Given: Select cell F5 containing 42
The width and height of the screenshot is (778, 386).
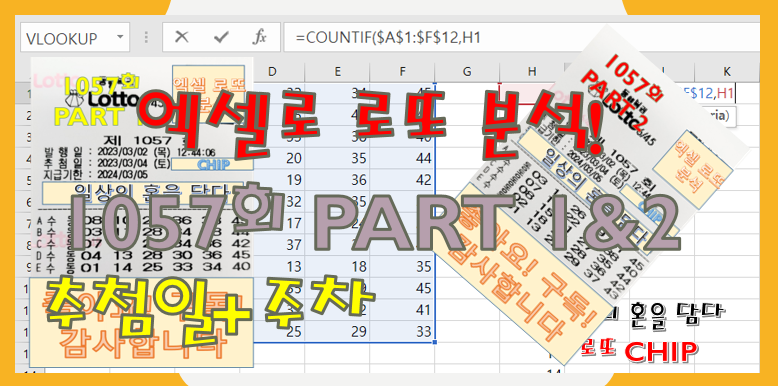Looking at the screenshot, I should pyautogui.click(x=402, y=180).
